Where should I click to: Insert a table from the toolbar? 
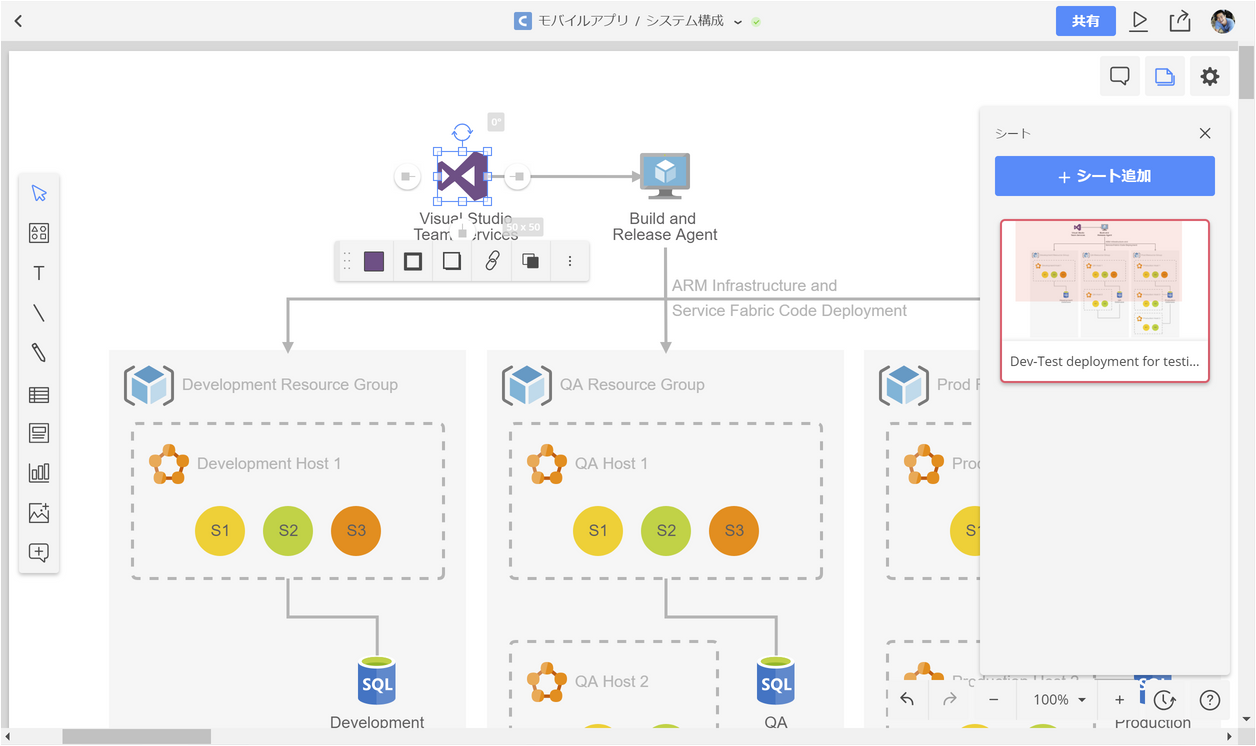point(39,394)
